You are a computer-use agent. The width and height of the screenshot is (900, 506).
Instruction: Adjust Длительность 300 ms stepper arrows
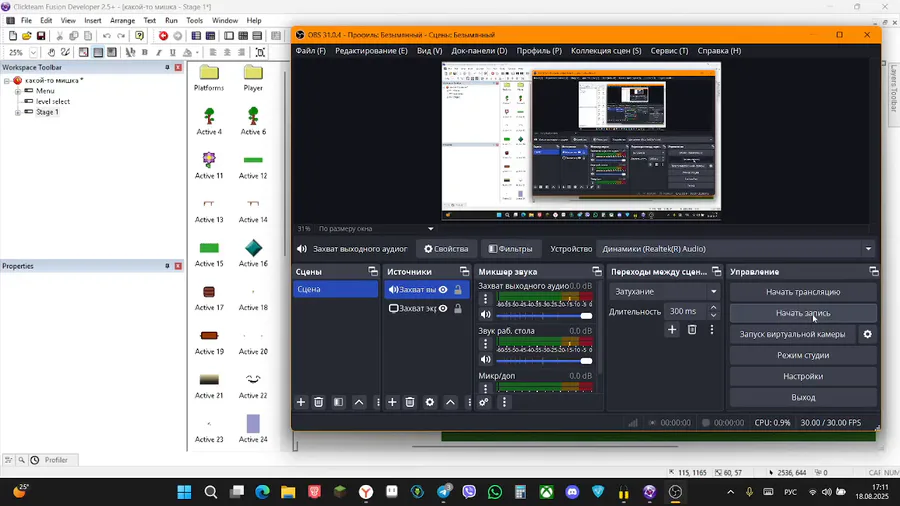point(713,312)
